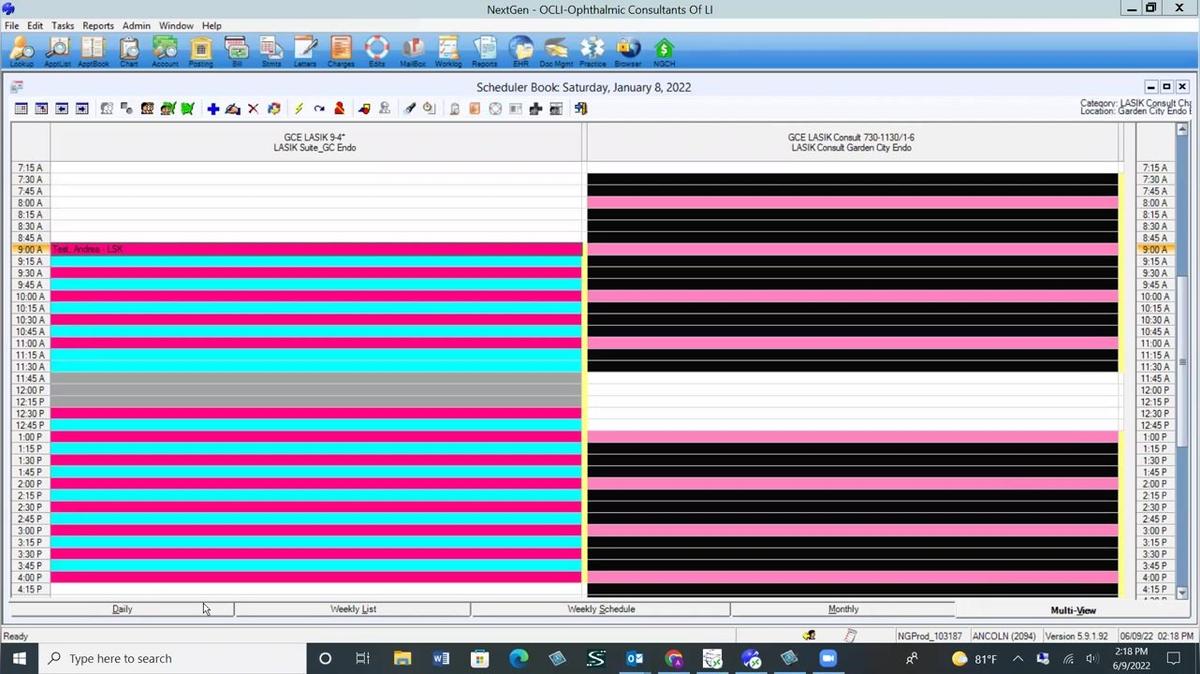Open the ApptBook icon

tap(93, 50)
